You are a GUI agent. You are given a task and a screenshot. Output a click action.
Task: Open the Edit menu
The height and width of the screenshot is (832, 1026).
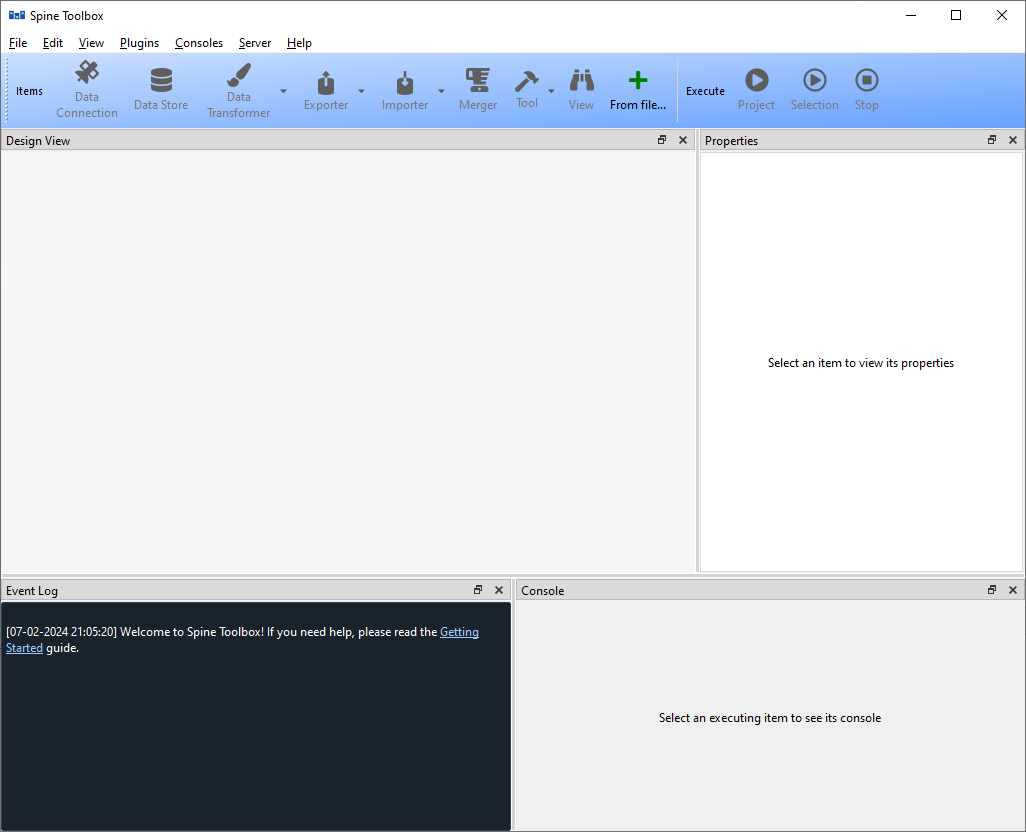click(x=52, y=43)
